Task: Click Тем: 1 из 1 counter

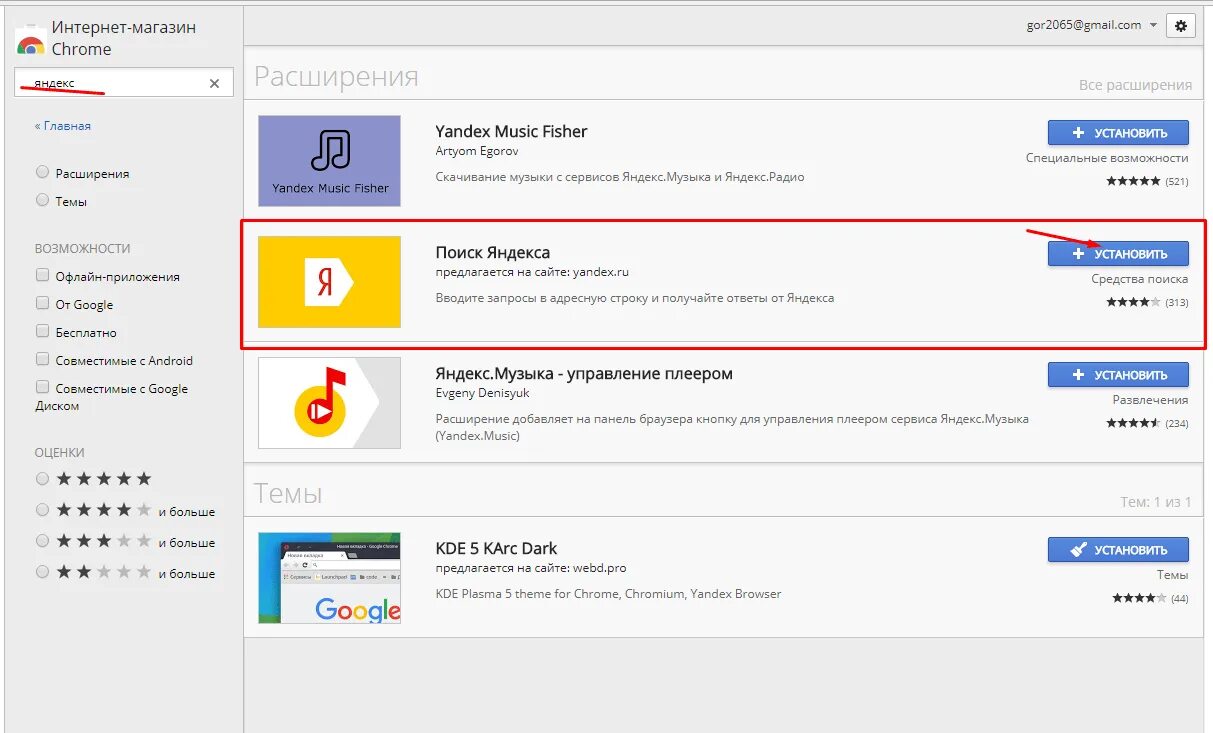Action: [1156, 502]
